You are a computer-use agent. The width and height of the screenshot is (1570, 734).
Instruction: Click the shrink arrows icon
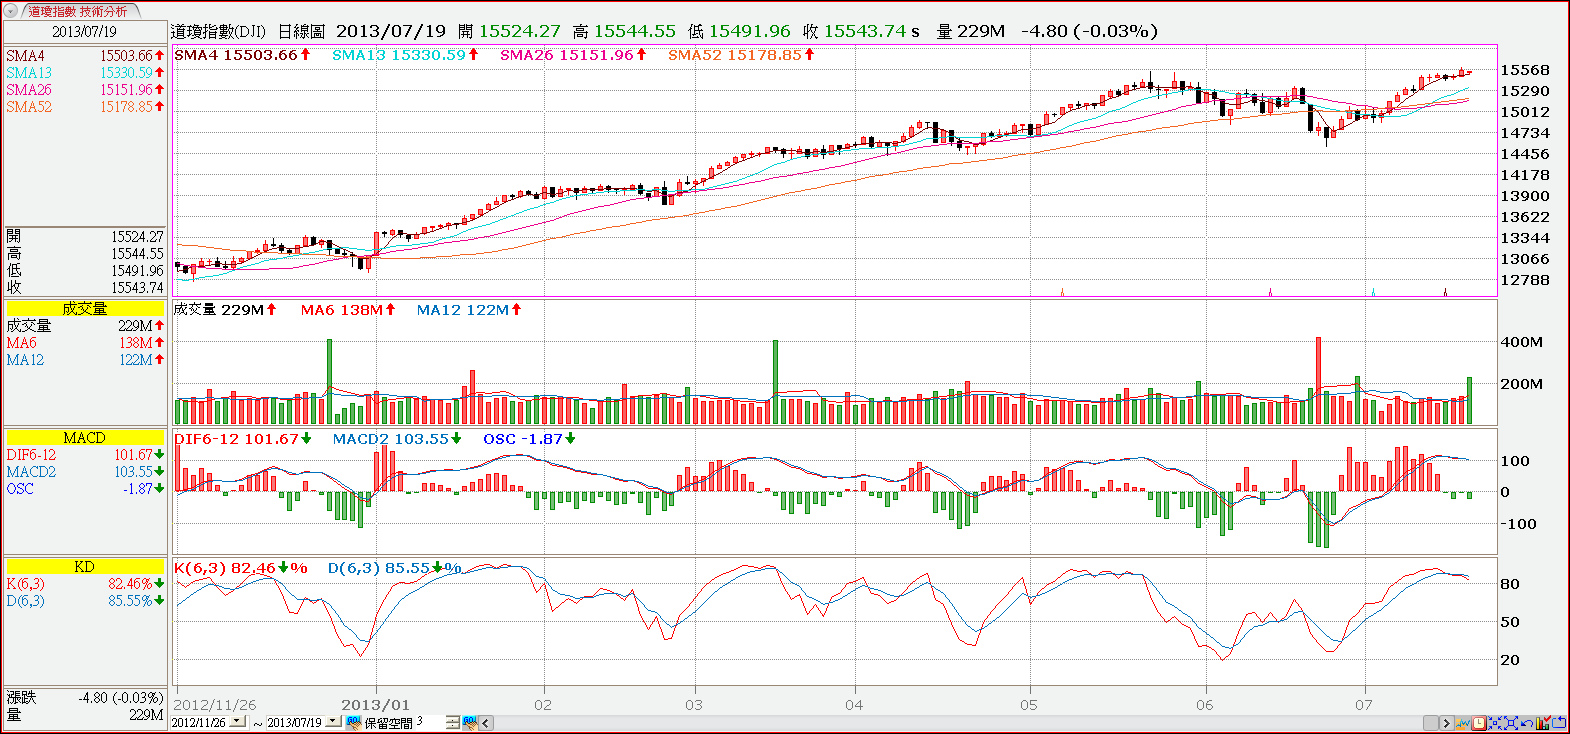1495,722
